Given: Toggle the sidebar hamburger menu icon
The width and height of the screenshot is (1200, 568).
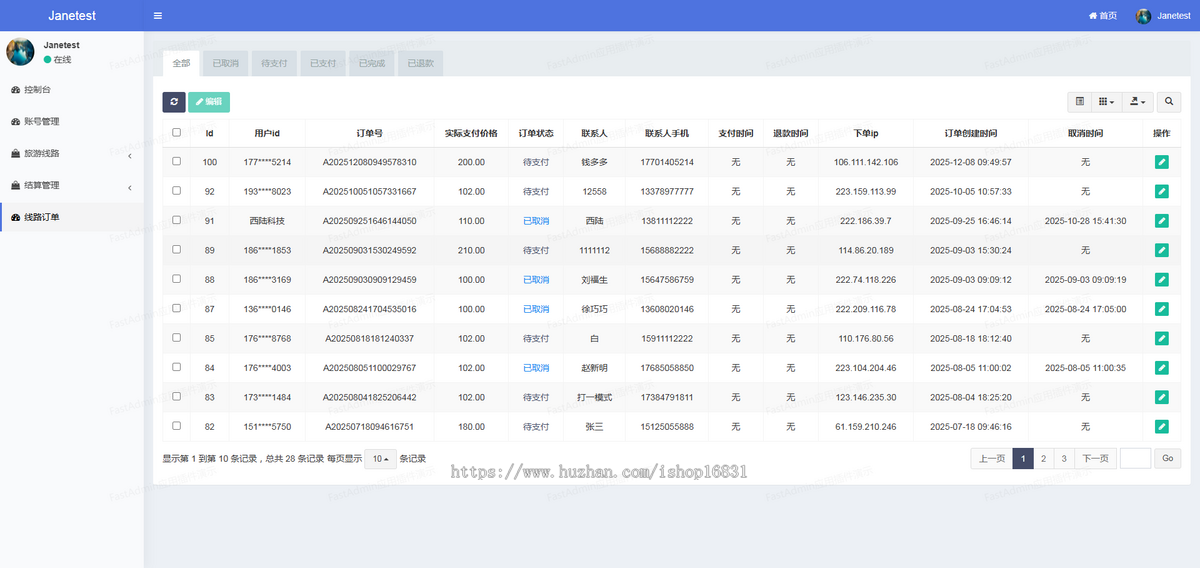Looking at the screenshot, I should [x=158, y=16].
